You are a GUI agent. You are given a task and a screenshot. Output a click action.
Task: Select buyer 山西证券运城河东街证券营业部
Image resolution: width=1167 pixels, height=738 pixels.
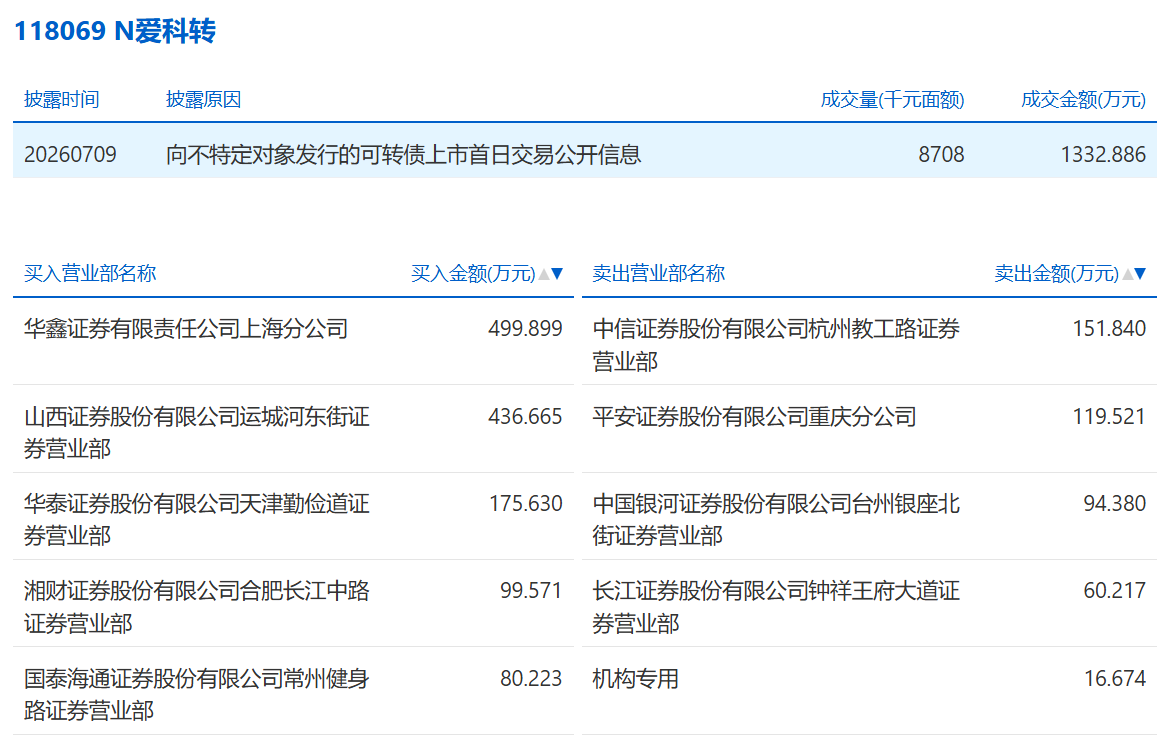coord(196,432)
